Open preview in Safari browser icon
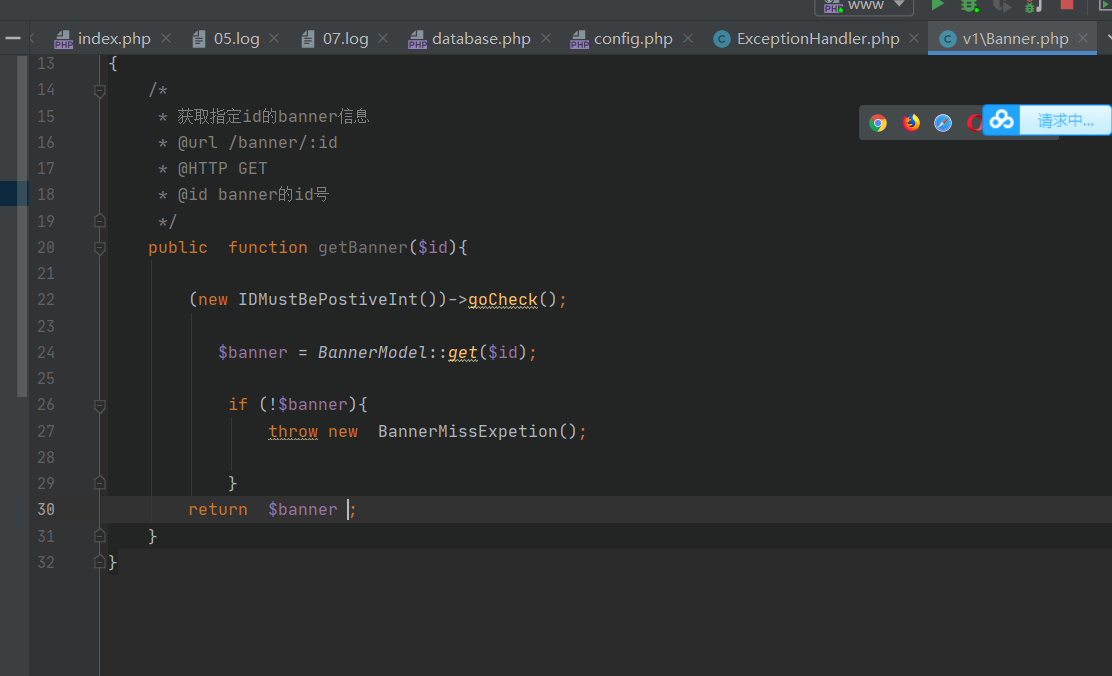Screen dimensions: 1112x676 [943, 123]
